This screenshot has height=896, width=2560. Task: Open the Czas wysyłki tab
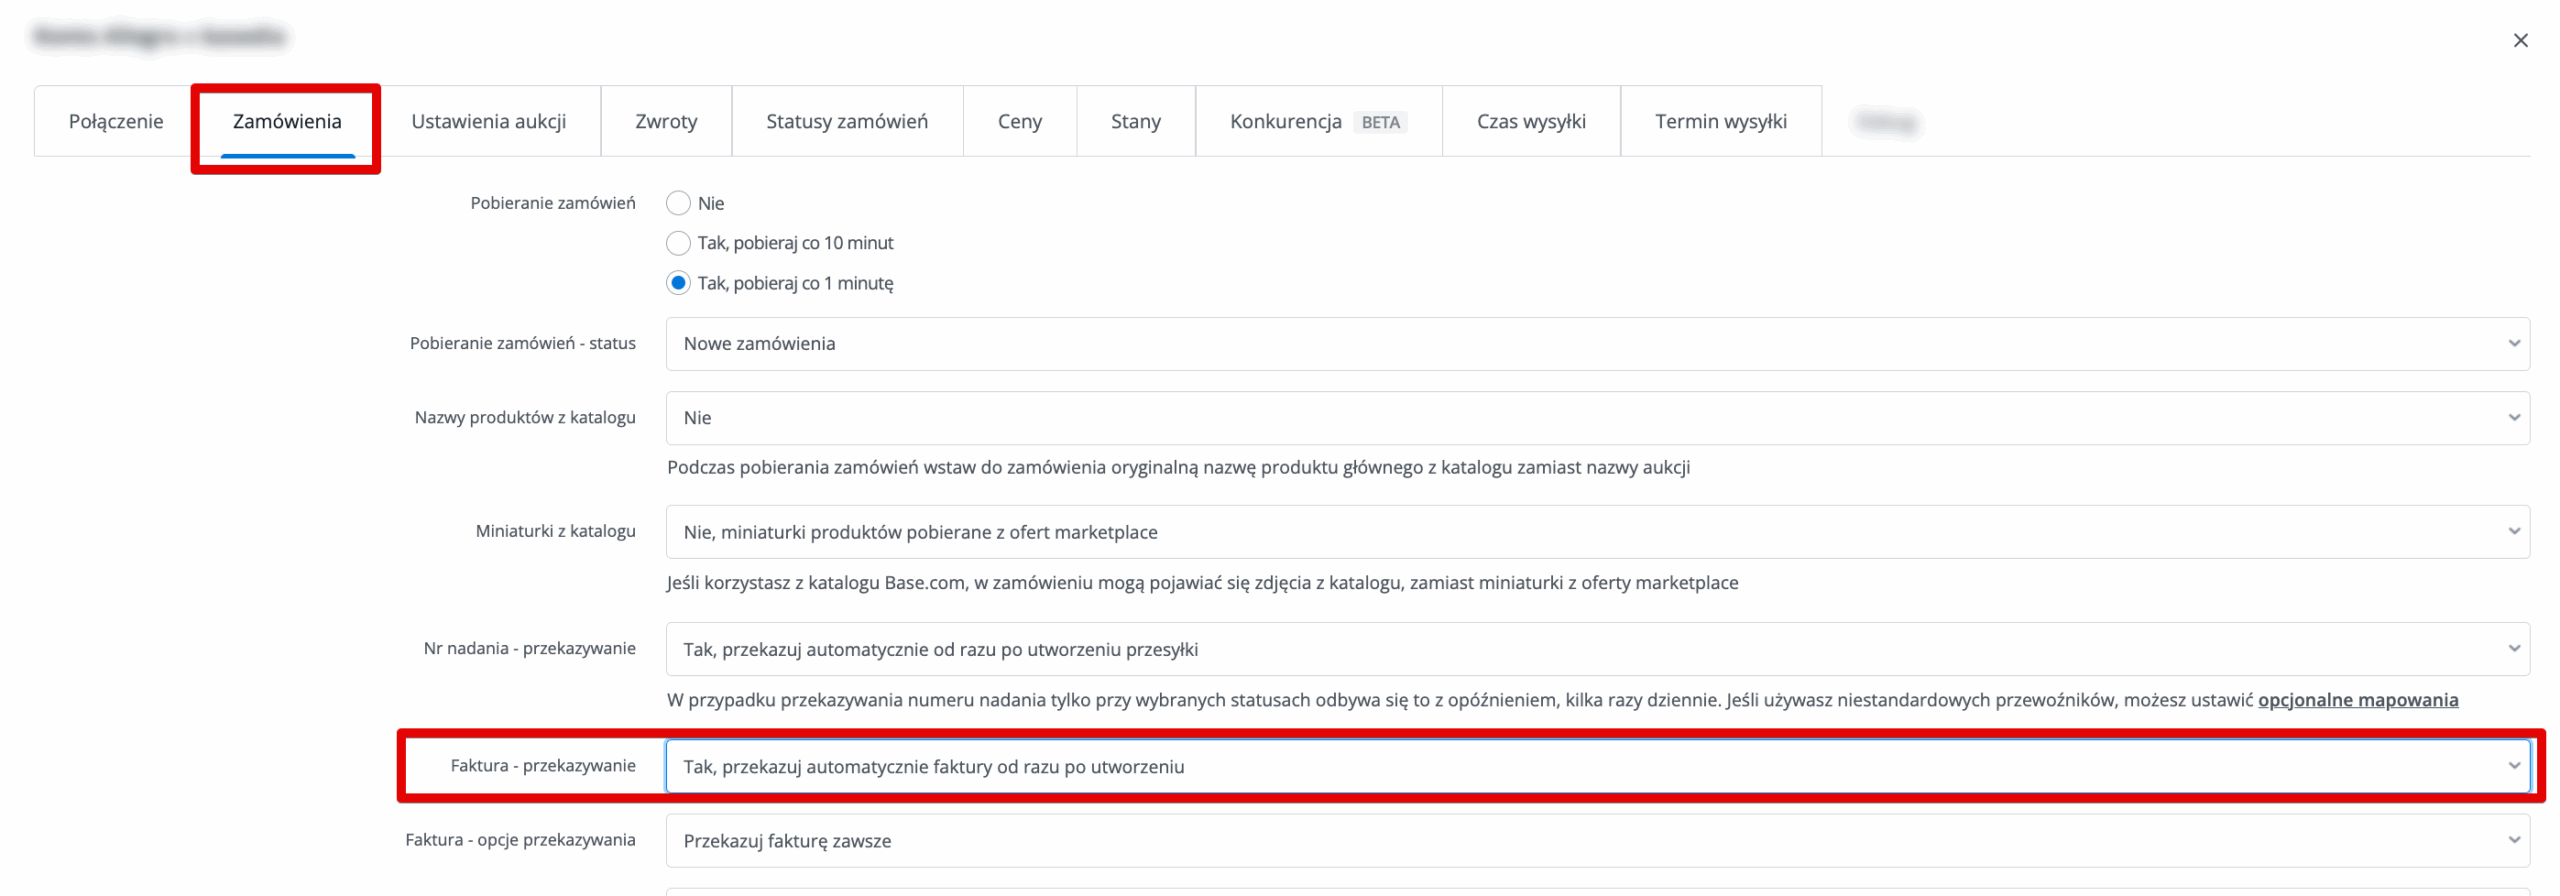pyautogui.click(x=1530, y=121)
